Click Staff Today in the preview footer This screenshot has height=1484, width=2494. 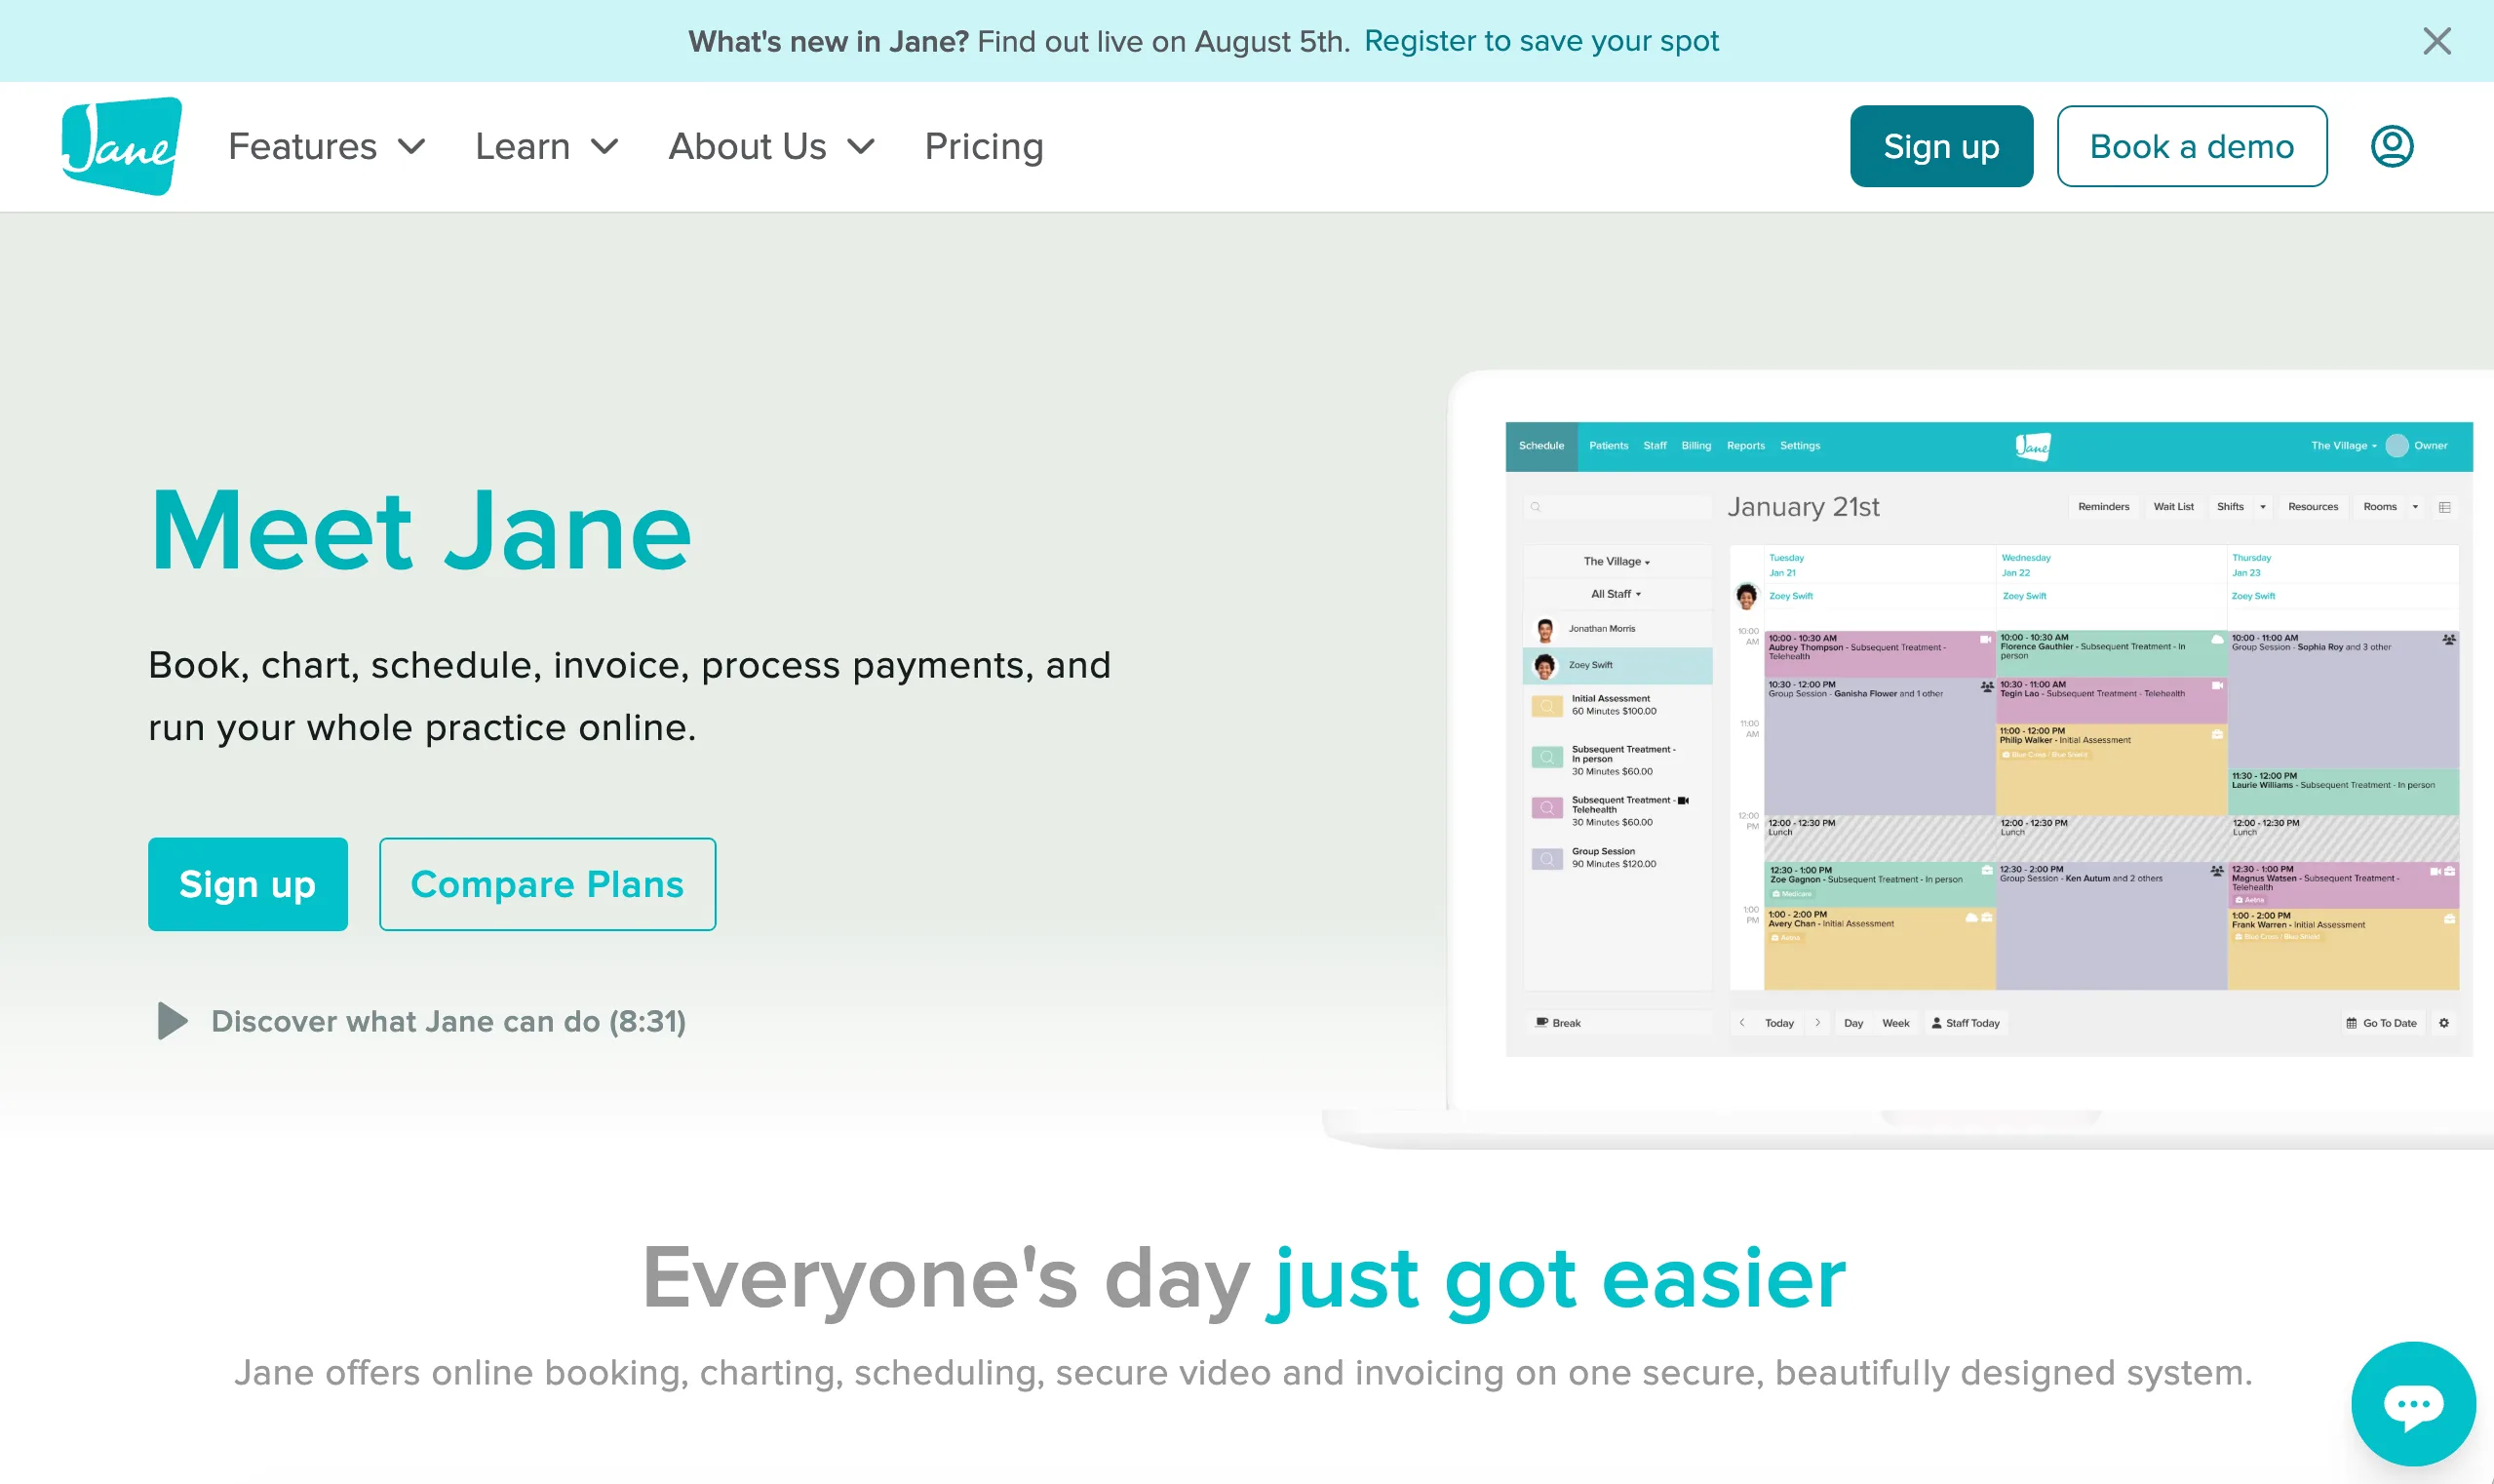pos(1966,1023)
